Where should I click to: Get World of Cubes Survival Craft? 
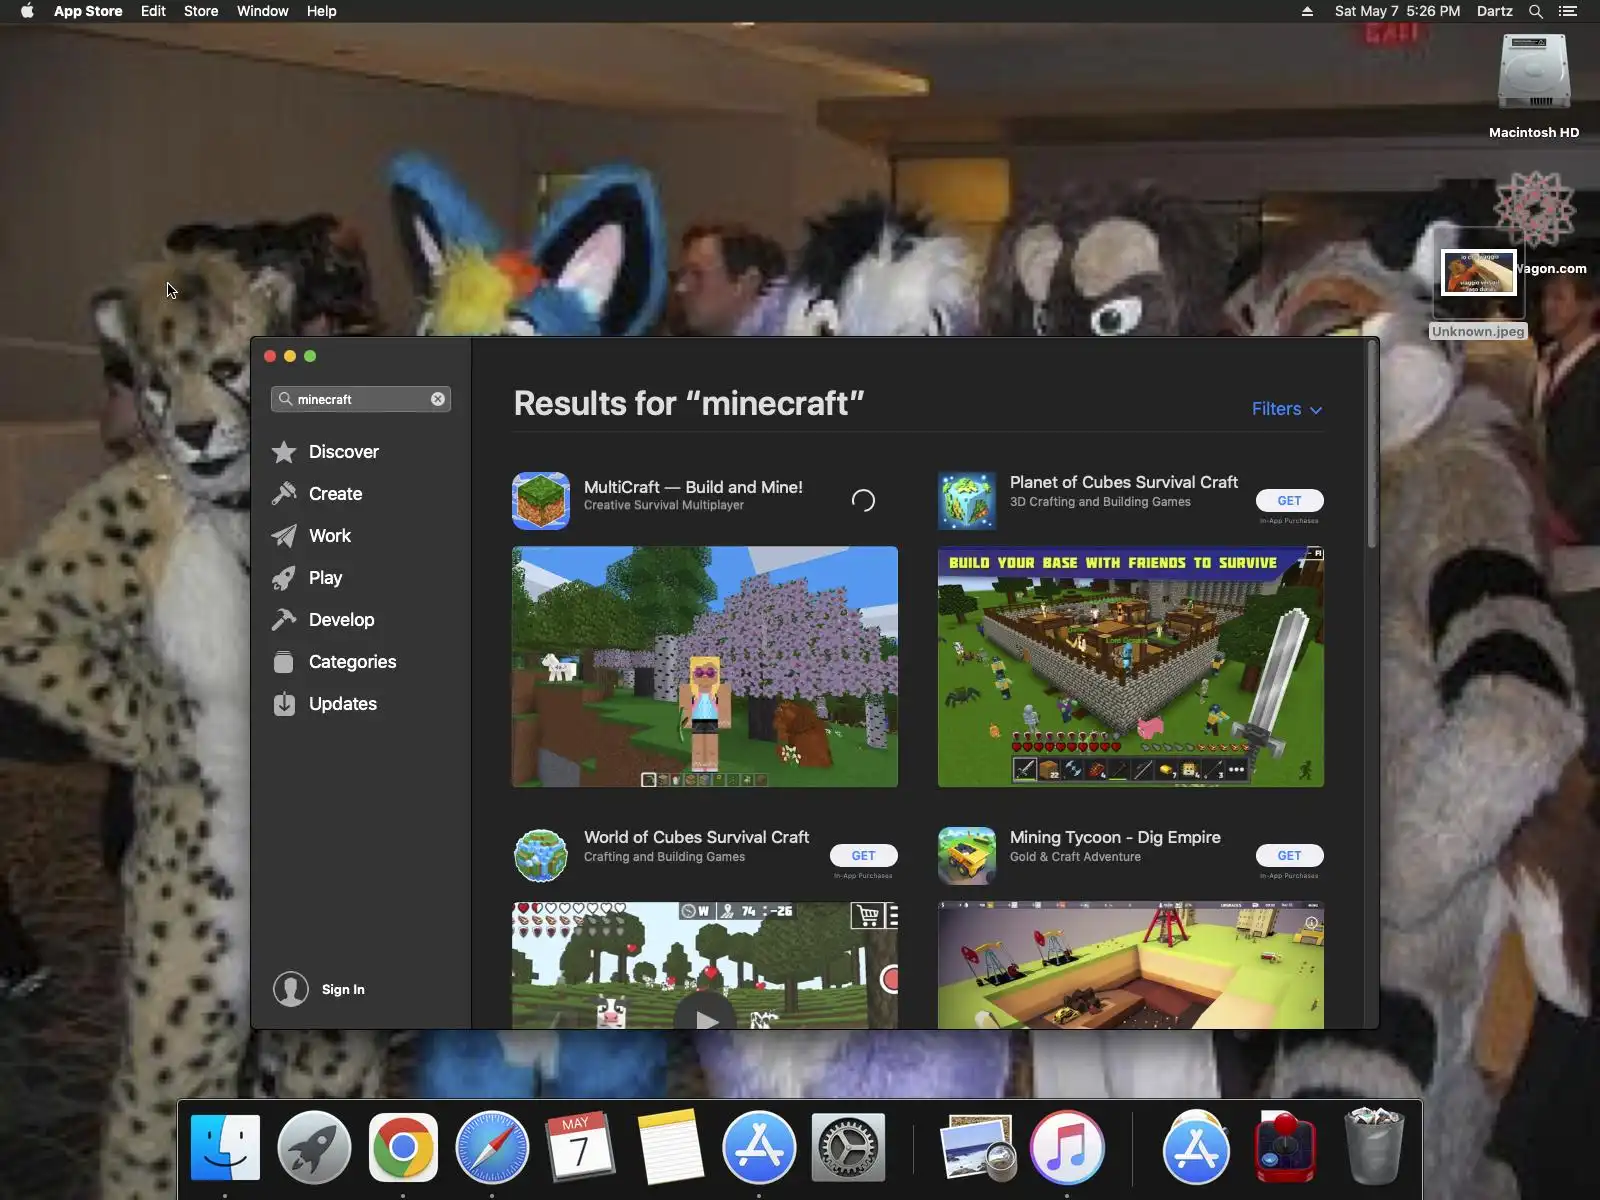click(864, 856)
